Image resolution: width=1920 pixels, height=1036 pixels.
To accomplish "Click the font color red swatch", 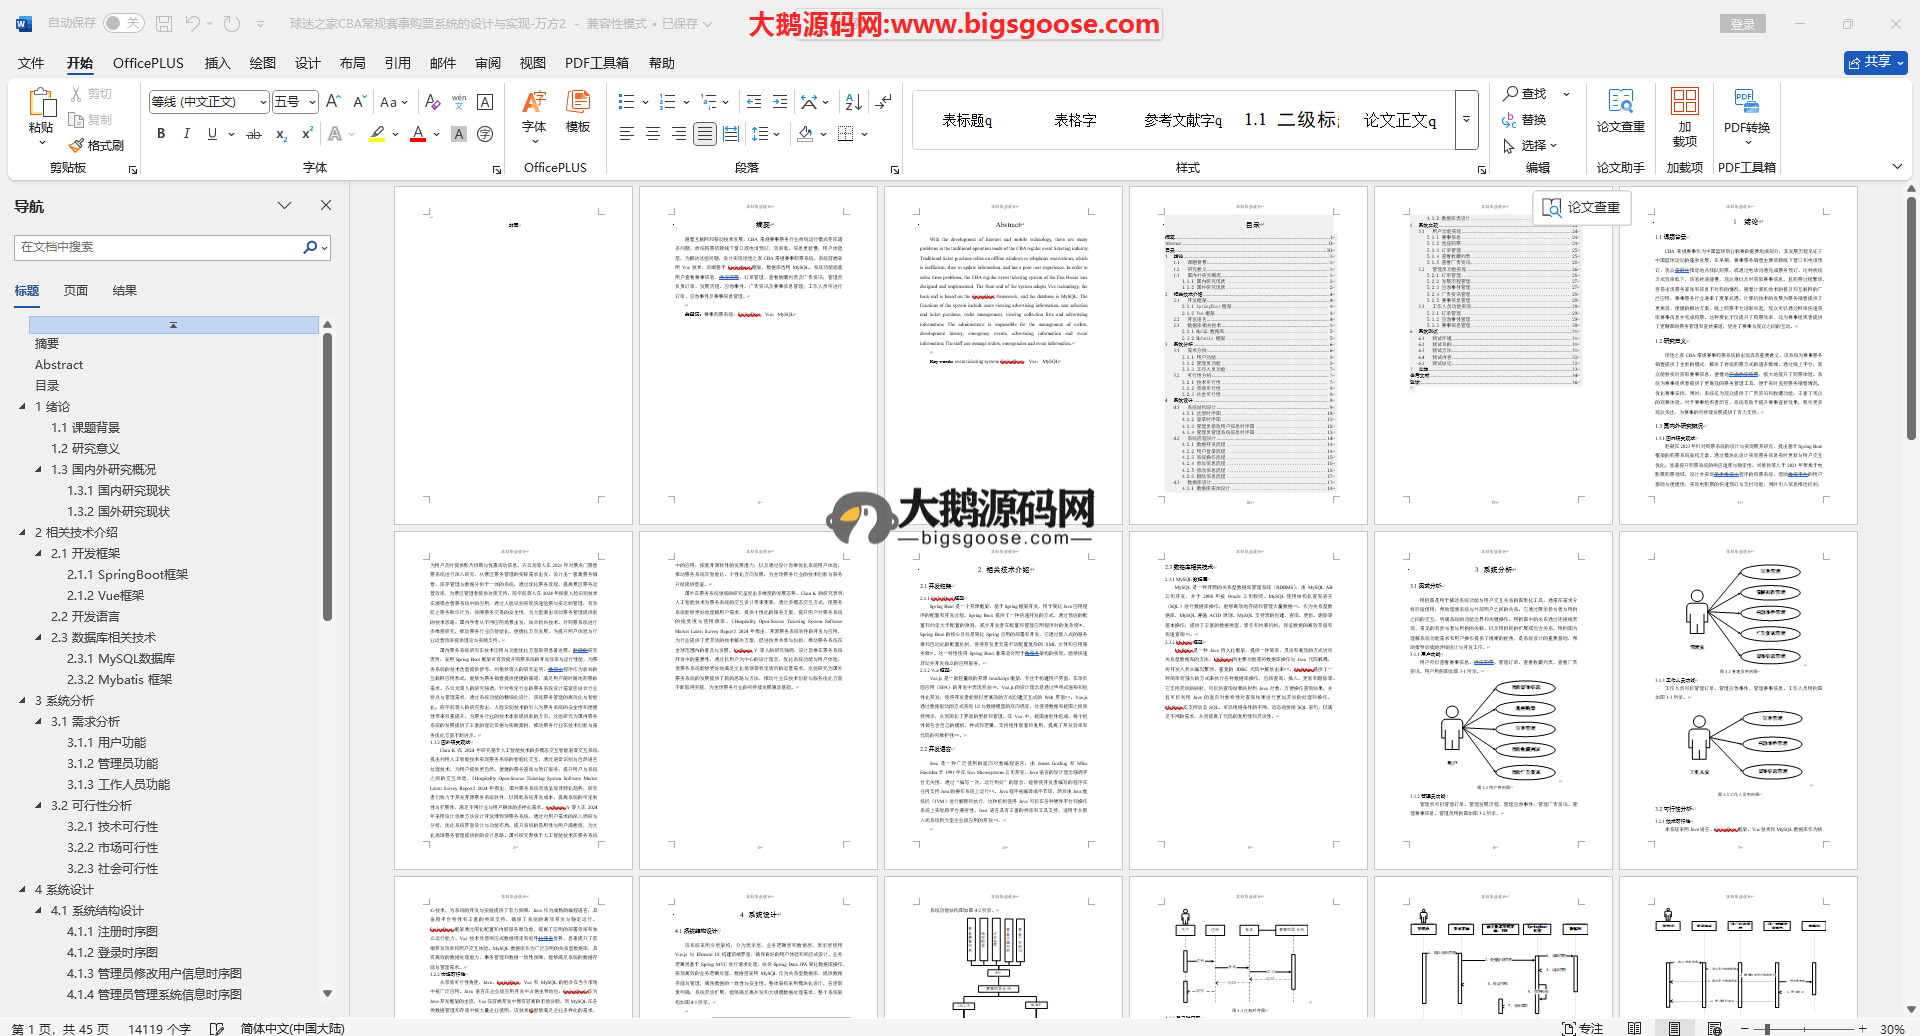I will (418, 134).
